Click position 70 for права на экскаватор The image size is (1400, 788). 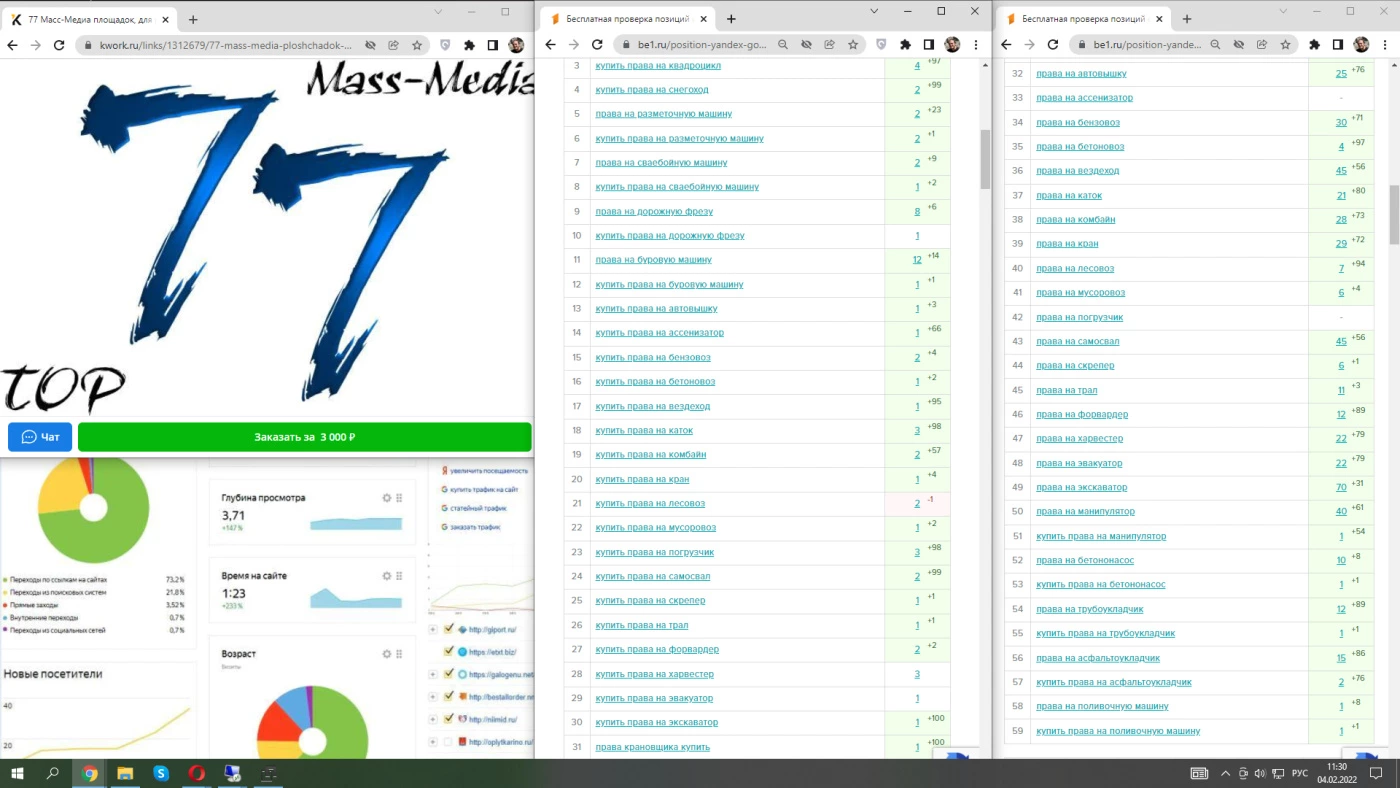tap(1341, 487)
